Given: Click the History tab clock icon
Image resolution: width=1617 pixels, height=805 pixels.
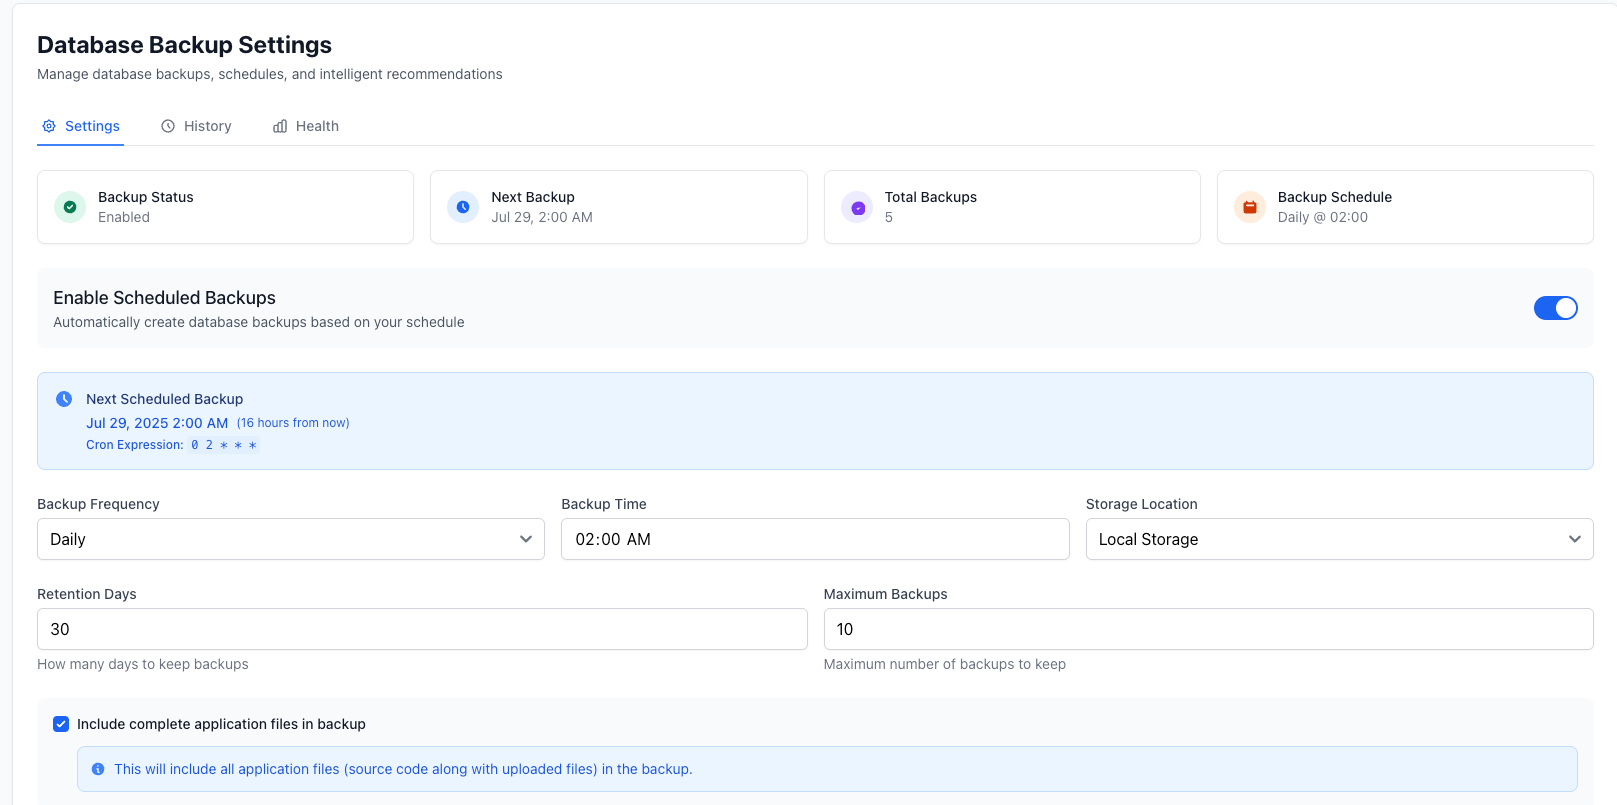Looking at the screenshot, I should click(168, 126).
